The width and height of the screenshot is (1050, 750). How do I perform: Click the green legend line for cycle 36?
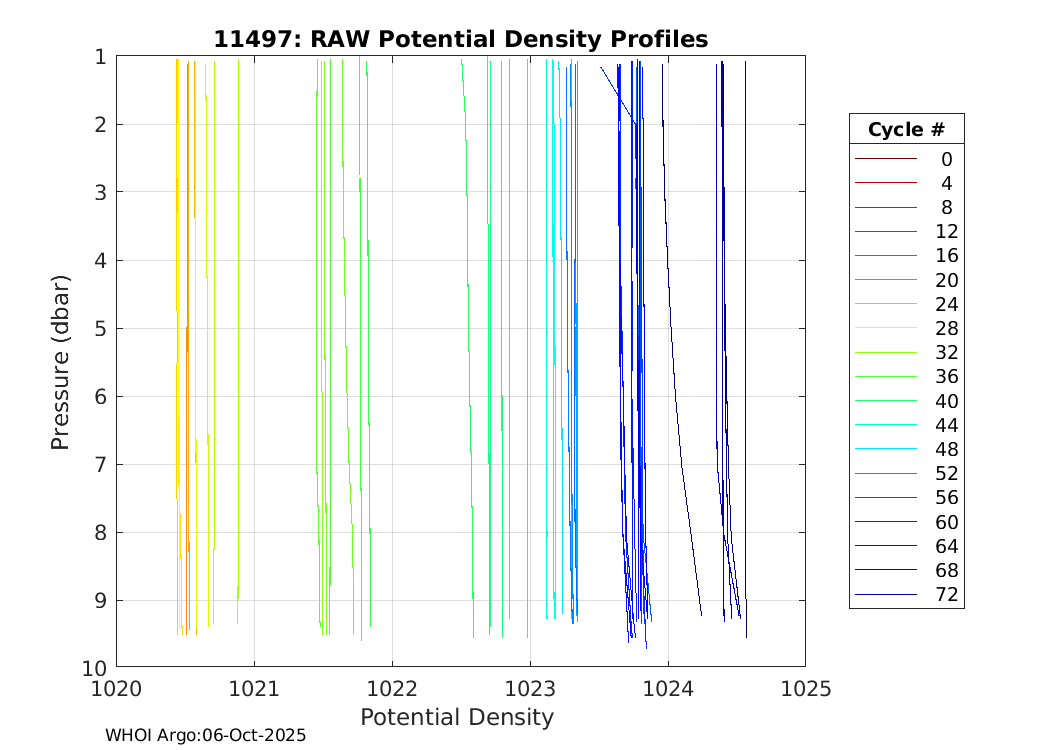(885, 377)
